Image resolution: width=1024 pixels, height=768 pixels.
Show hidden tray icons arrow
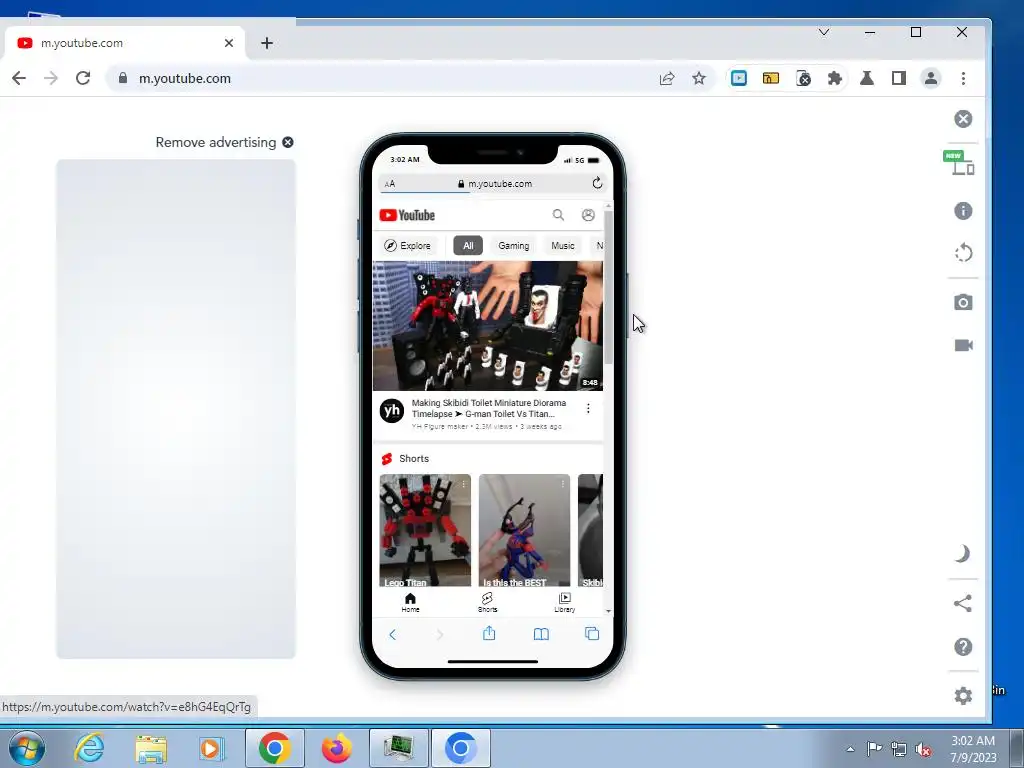[850, 749]
